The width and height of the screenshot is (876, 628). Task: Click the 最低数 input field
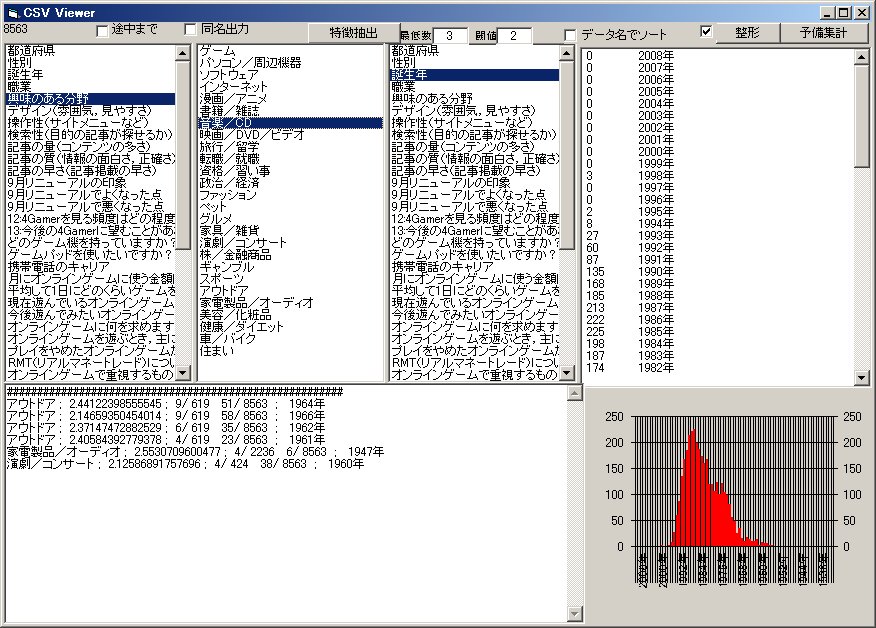click(x=450, y=36)
